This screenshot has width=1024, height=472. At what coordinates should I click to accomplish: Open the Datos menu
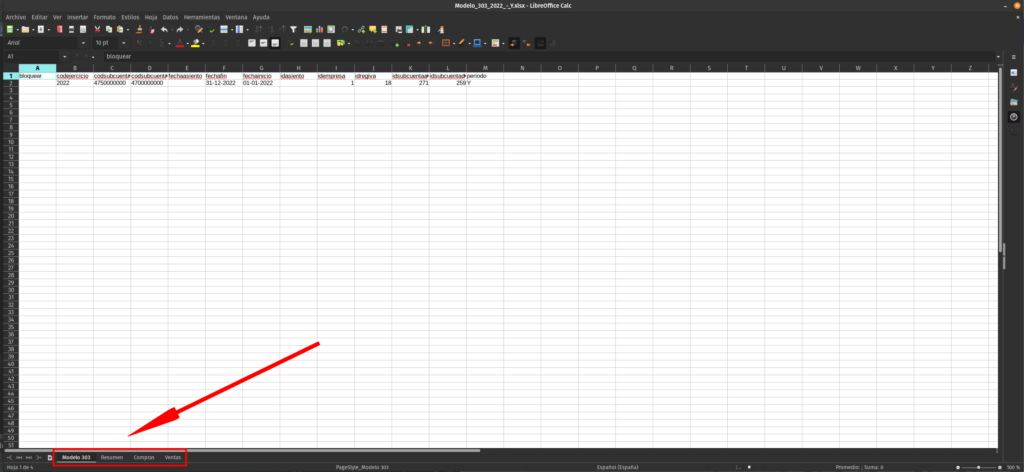170,17
